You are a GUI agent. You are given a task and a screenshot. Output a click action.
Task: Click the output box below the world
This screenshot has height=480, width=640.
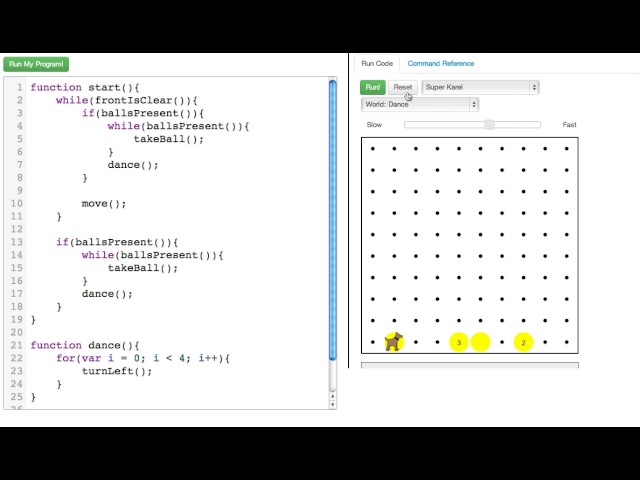click(469, 365)
